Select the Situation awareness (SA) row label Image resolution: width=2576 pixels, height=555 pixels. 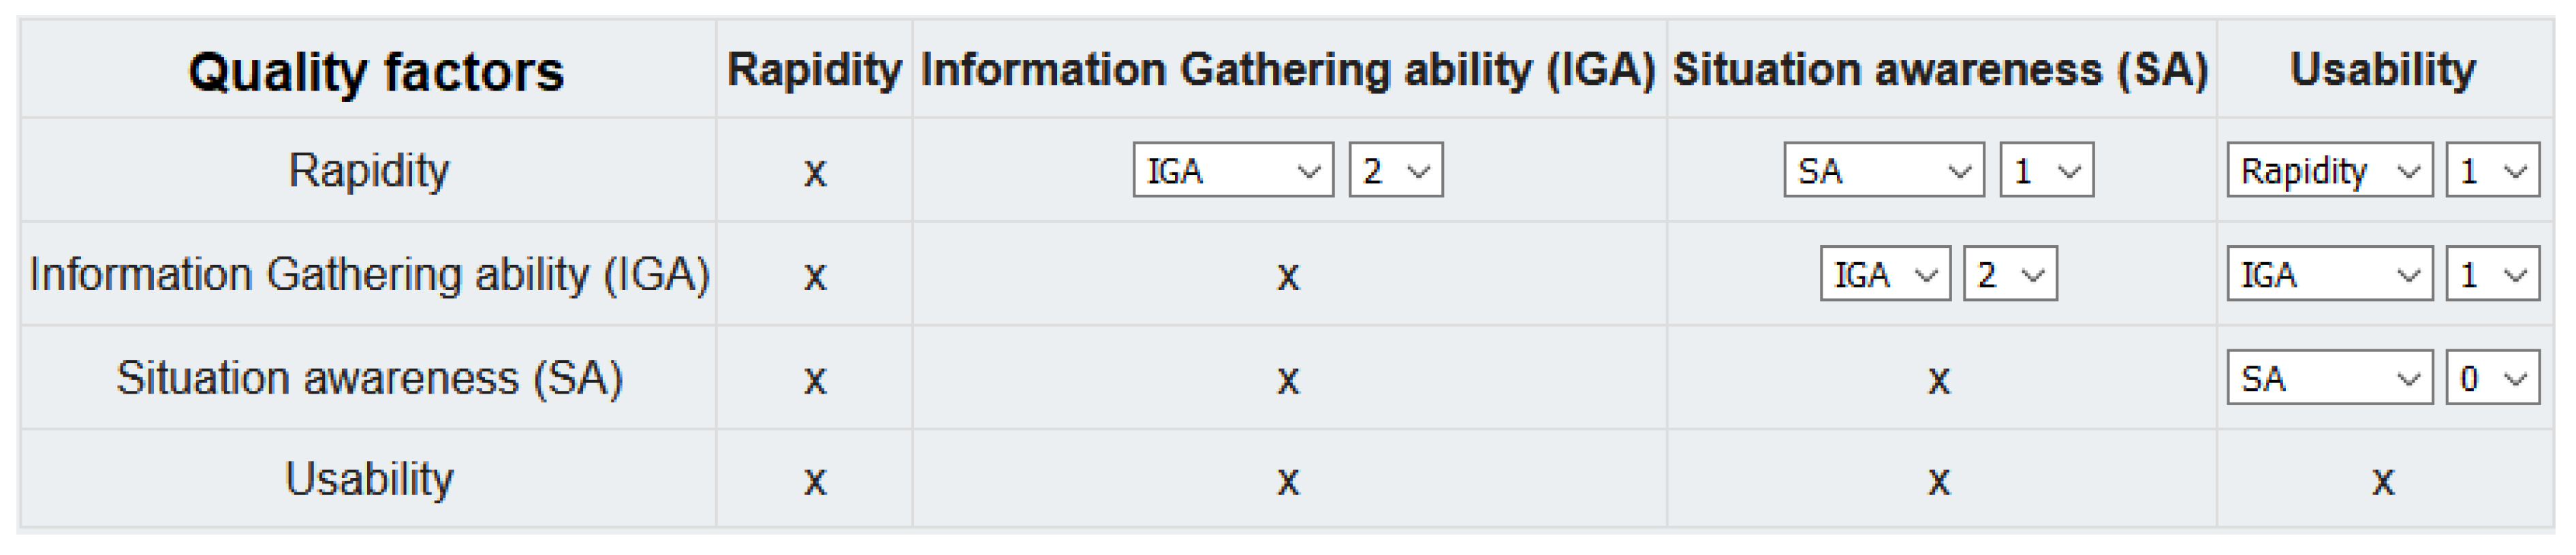tap(369, 378)
